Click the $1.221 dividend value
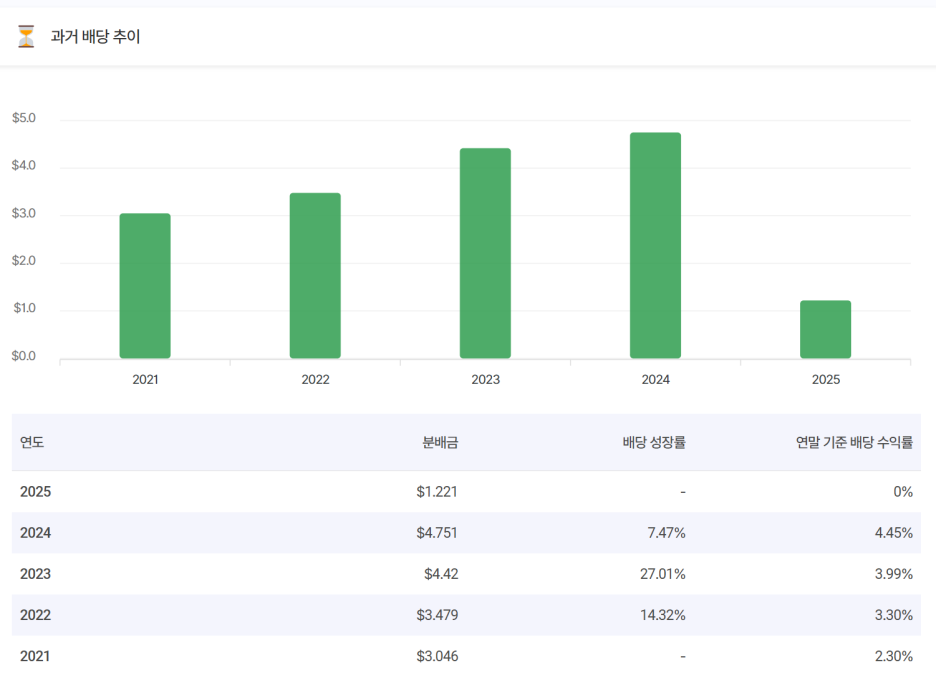The image size is (936, 673). (x=437, y=491)
